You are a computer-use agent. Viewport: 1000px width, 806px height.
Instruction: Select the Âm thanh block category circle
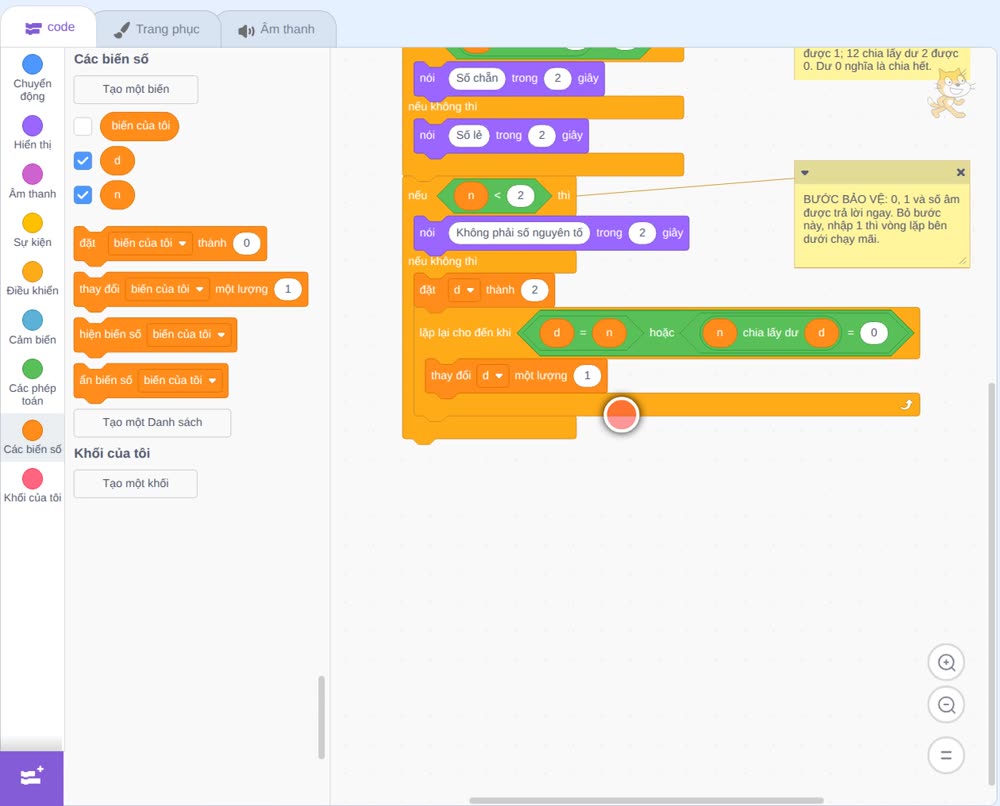point(33,174)
